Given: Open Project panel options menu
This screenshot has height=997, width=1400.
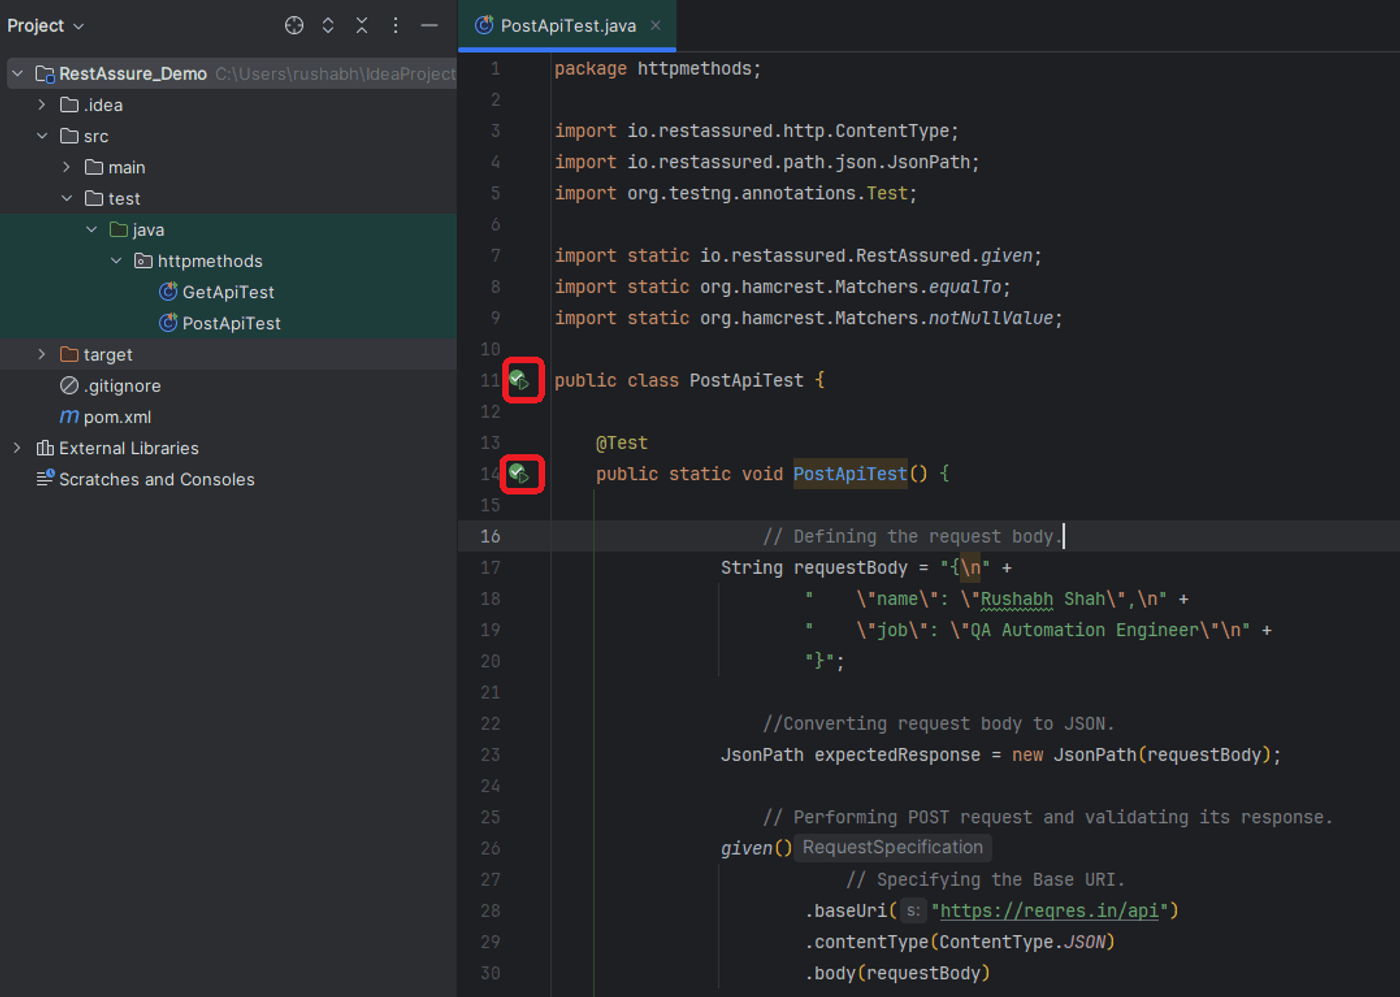Looking at the screenshot, I should [x=396, y=26].
